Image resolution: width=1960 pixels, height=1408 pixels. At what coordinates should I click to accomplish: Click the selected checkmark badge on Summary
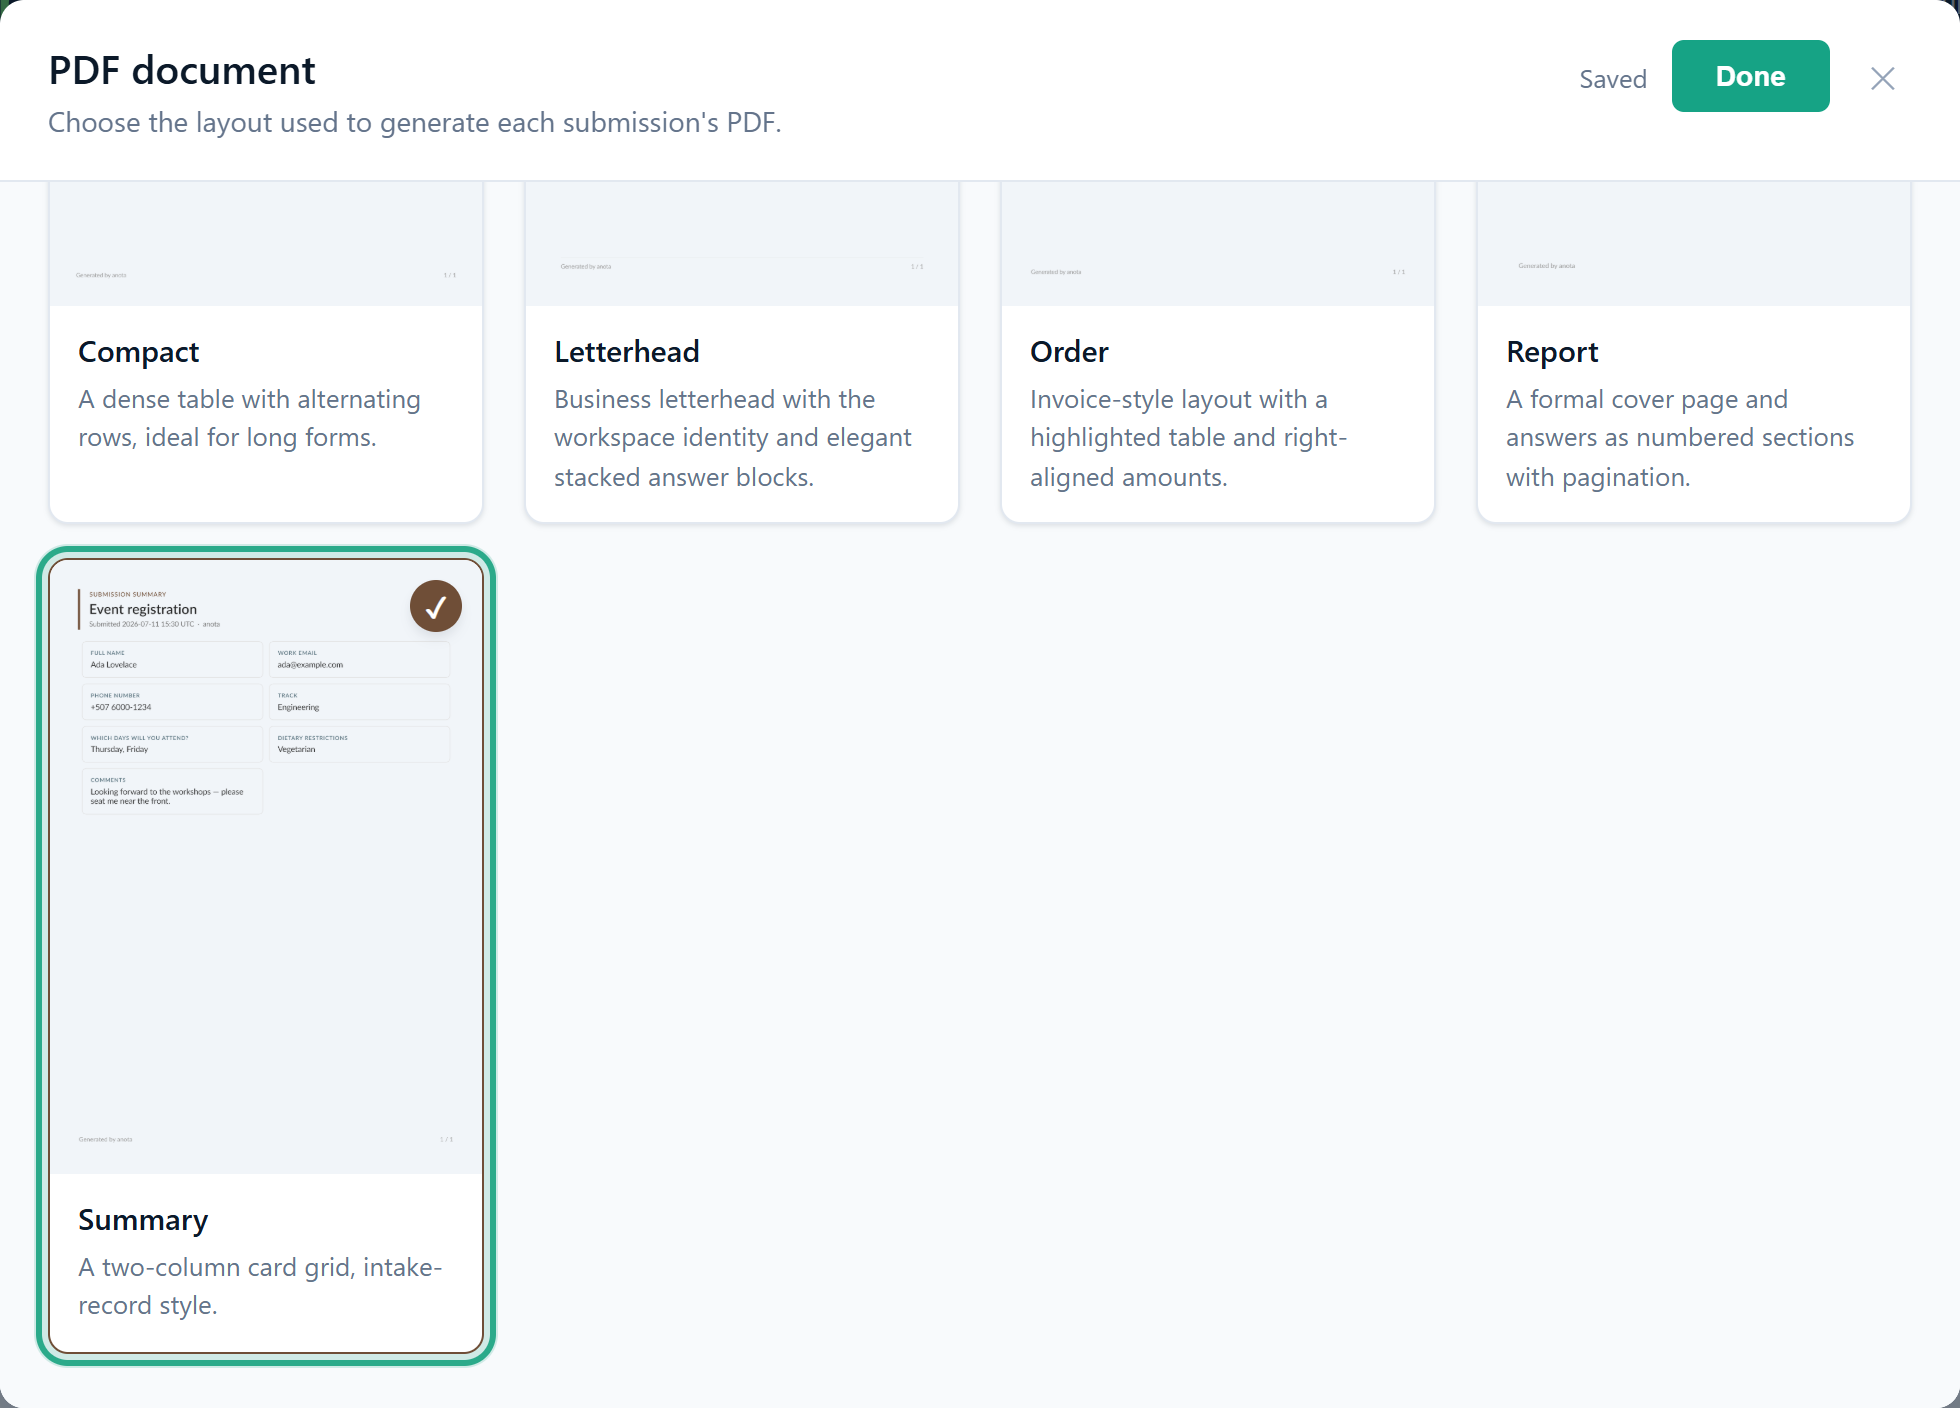click(x=436, y=606)
